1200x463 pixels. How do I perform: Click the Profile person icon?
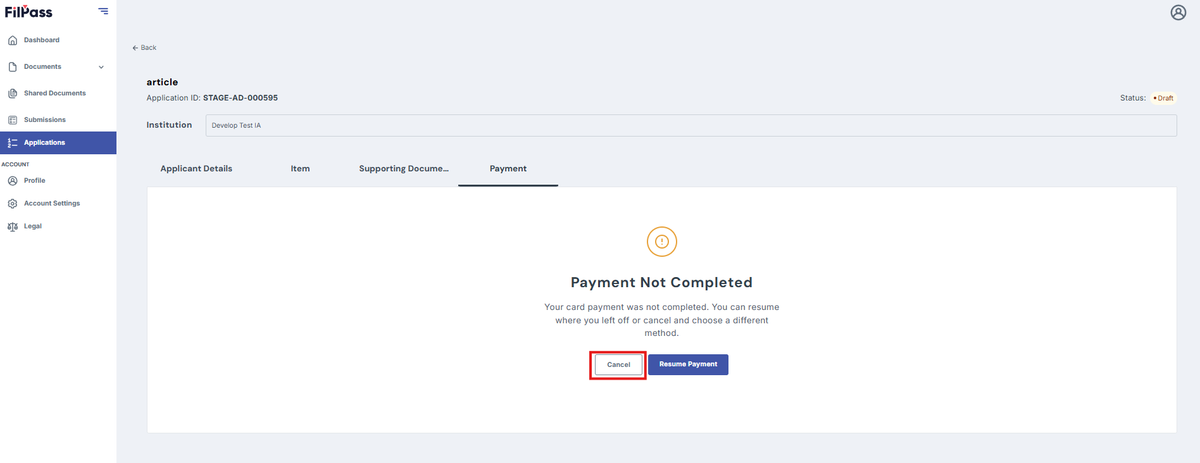[12, 181]
